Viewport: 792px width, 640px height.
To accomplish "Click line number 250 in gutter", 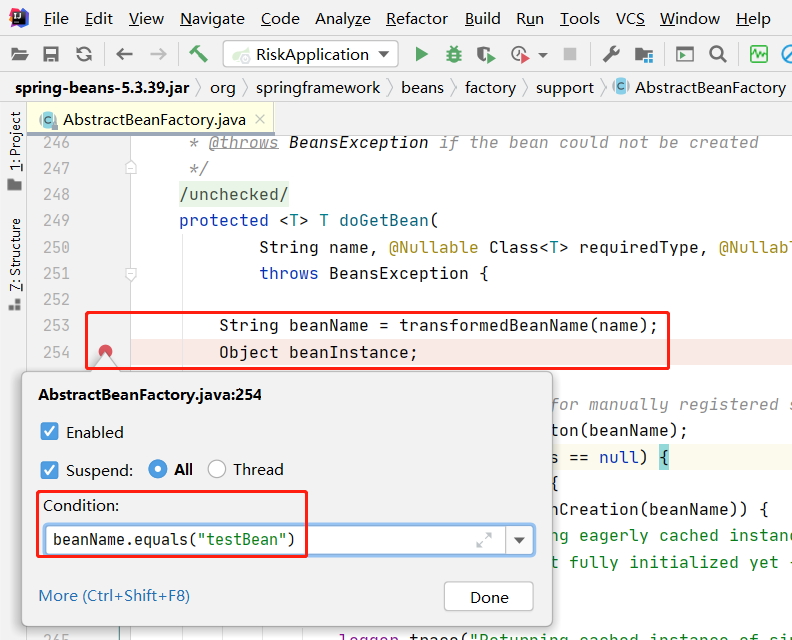I will tap(56, 247).
